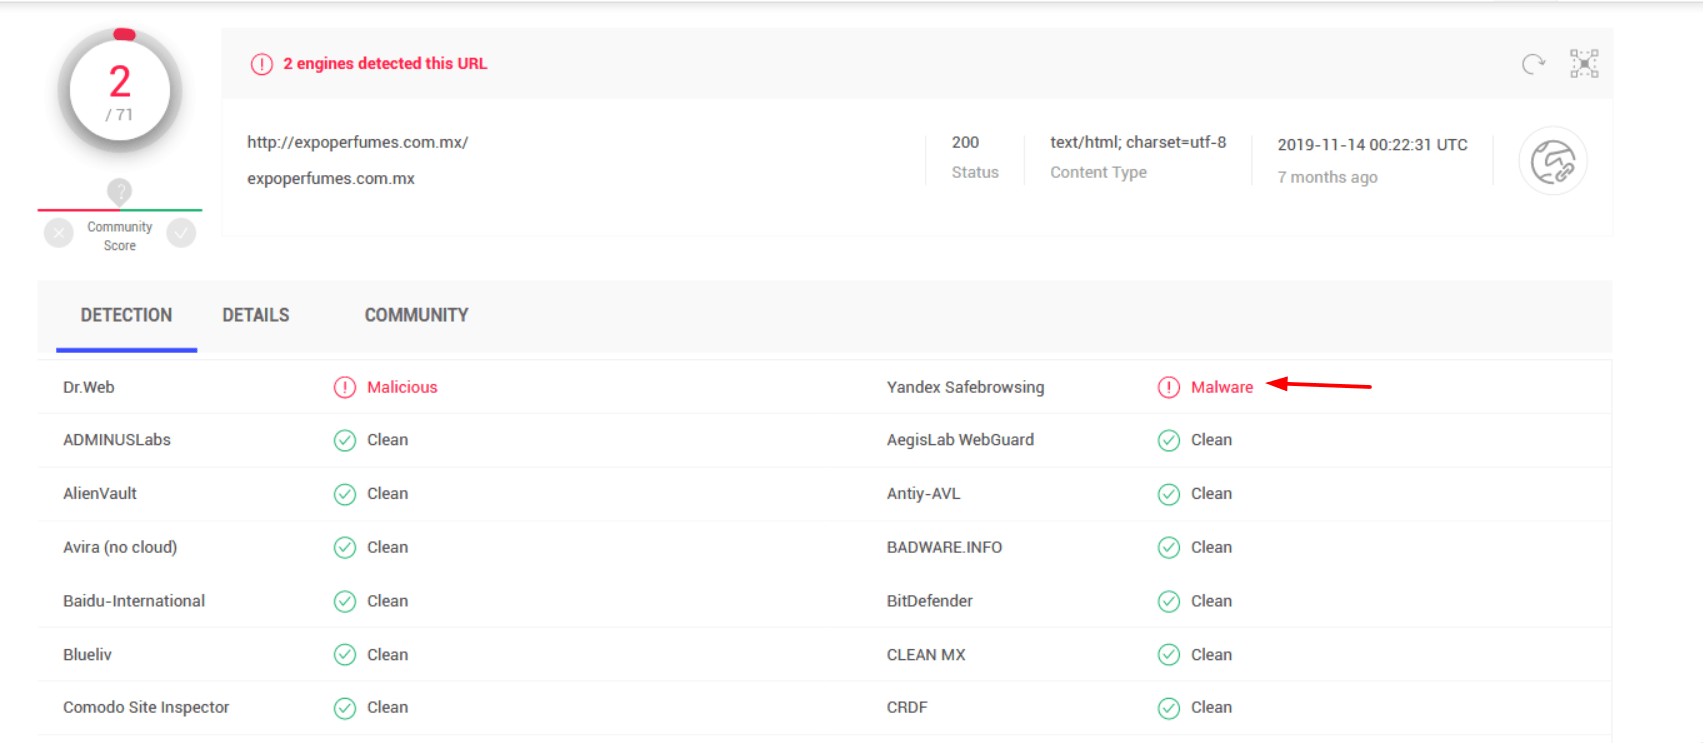
Task: Click CRDF clean checkmark icon
Action: [x=1169, y=708]
